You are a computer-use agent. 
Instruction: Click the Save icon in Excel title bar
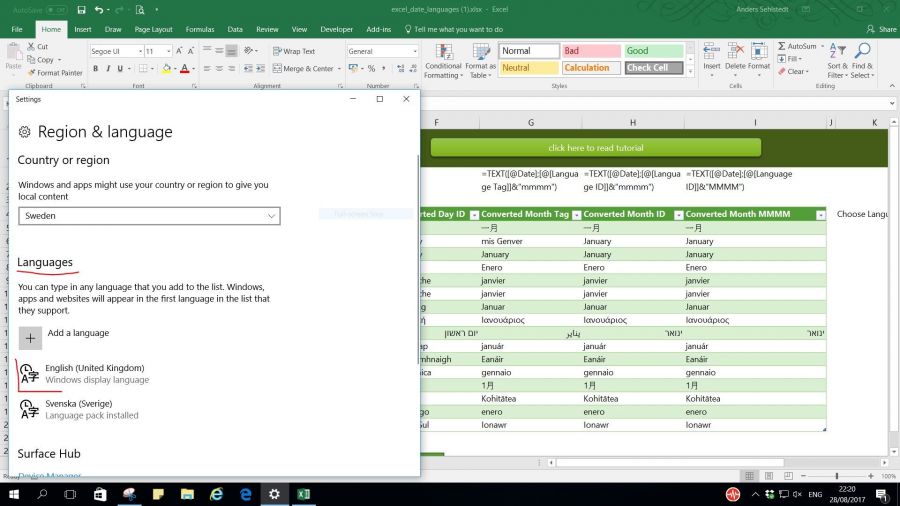(82, 10)
